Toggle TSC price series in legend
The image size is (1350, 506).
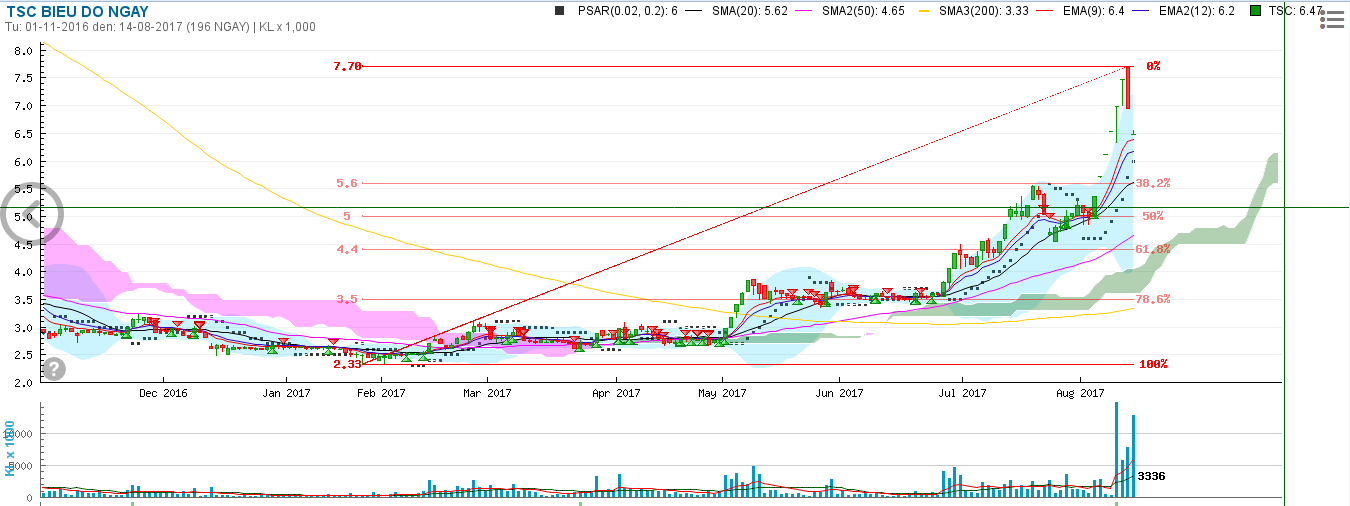click(1297, 10)
